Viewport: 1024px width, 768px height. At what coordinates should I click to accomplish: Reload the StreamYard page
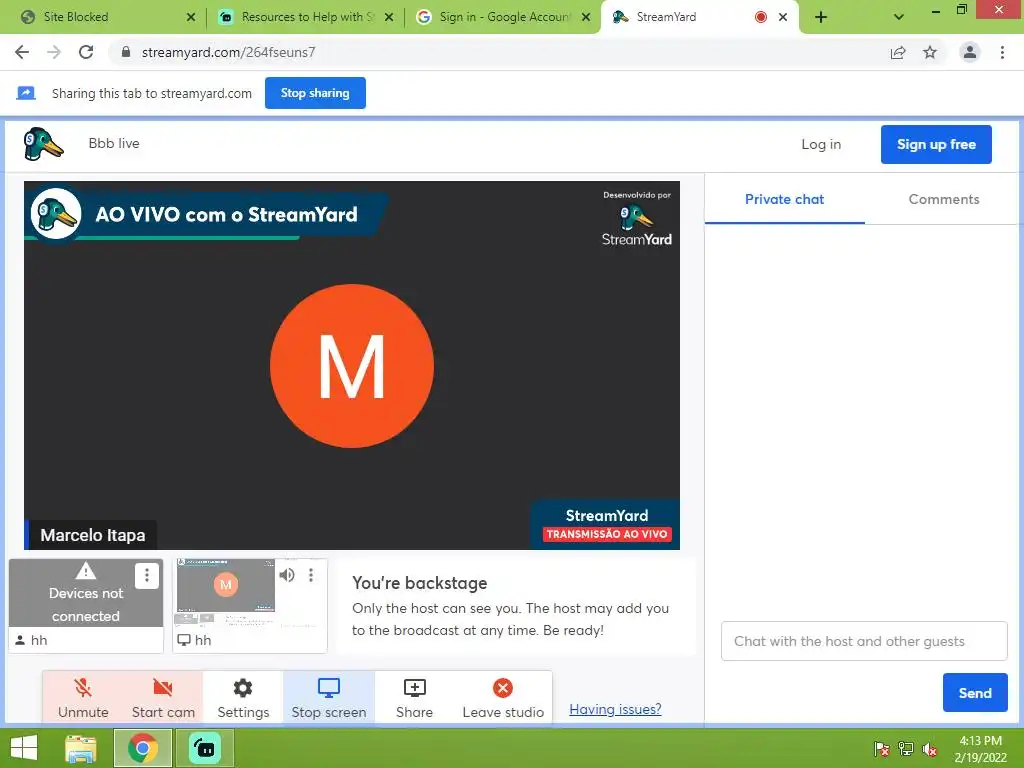pyautogui.click(x=86, y=52)
